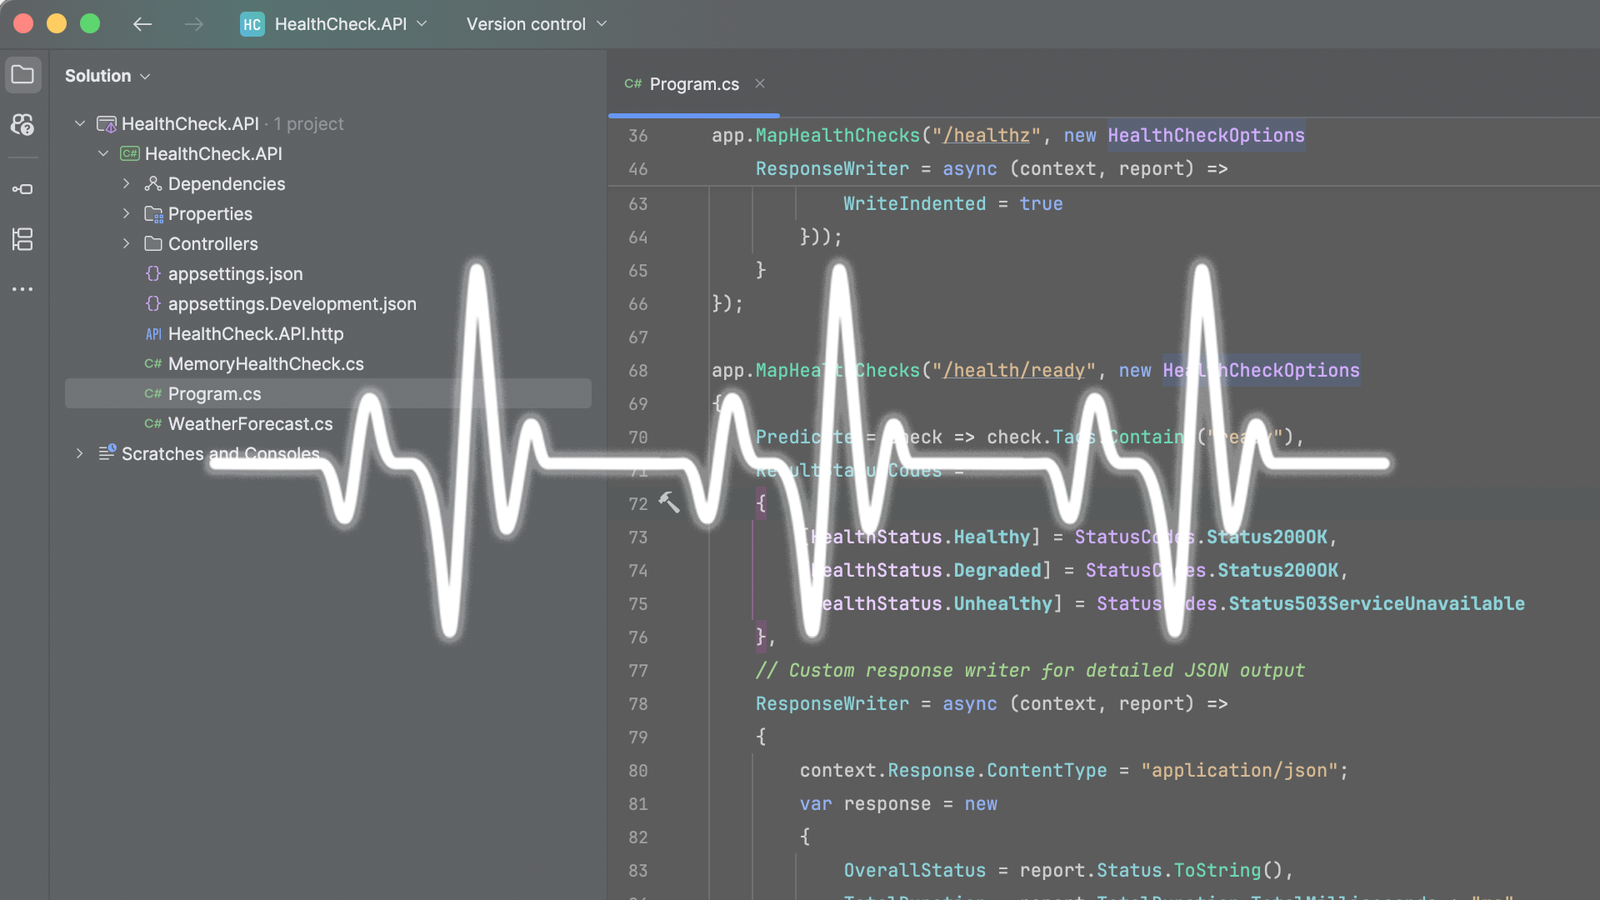The height and width of the screenshot is (900, 1600).
Task: Click the JSON icon for appsettings.Development.json
Action: click(x=153, y=304)
